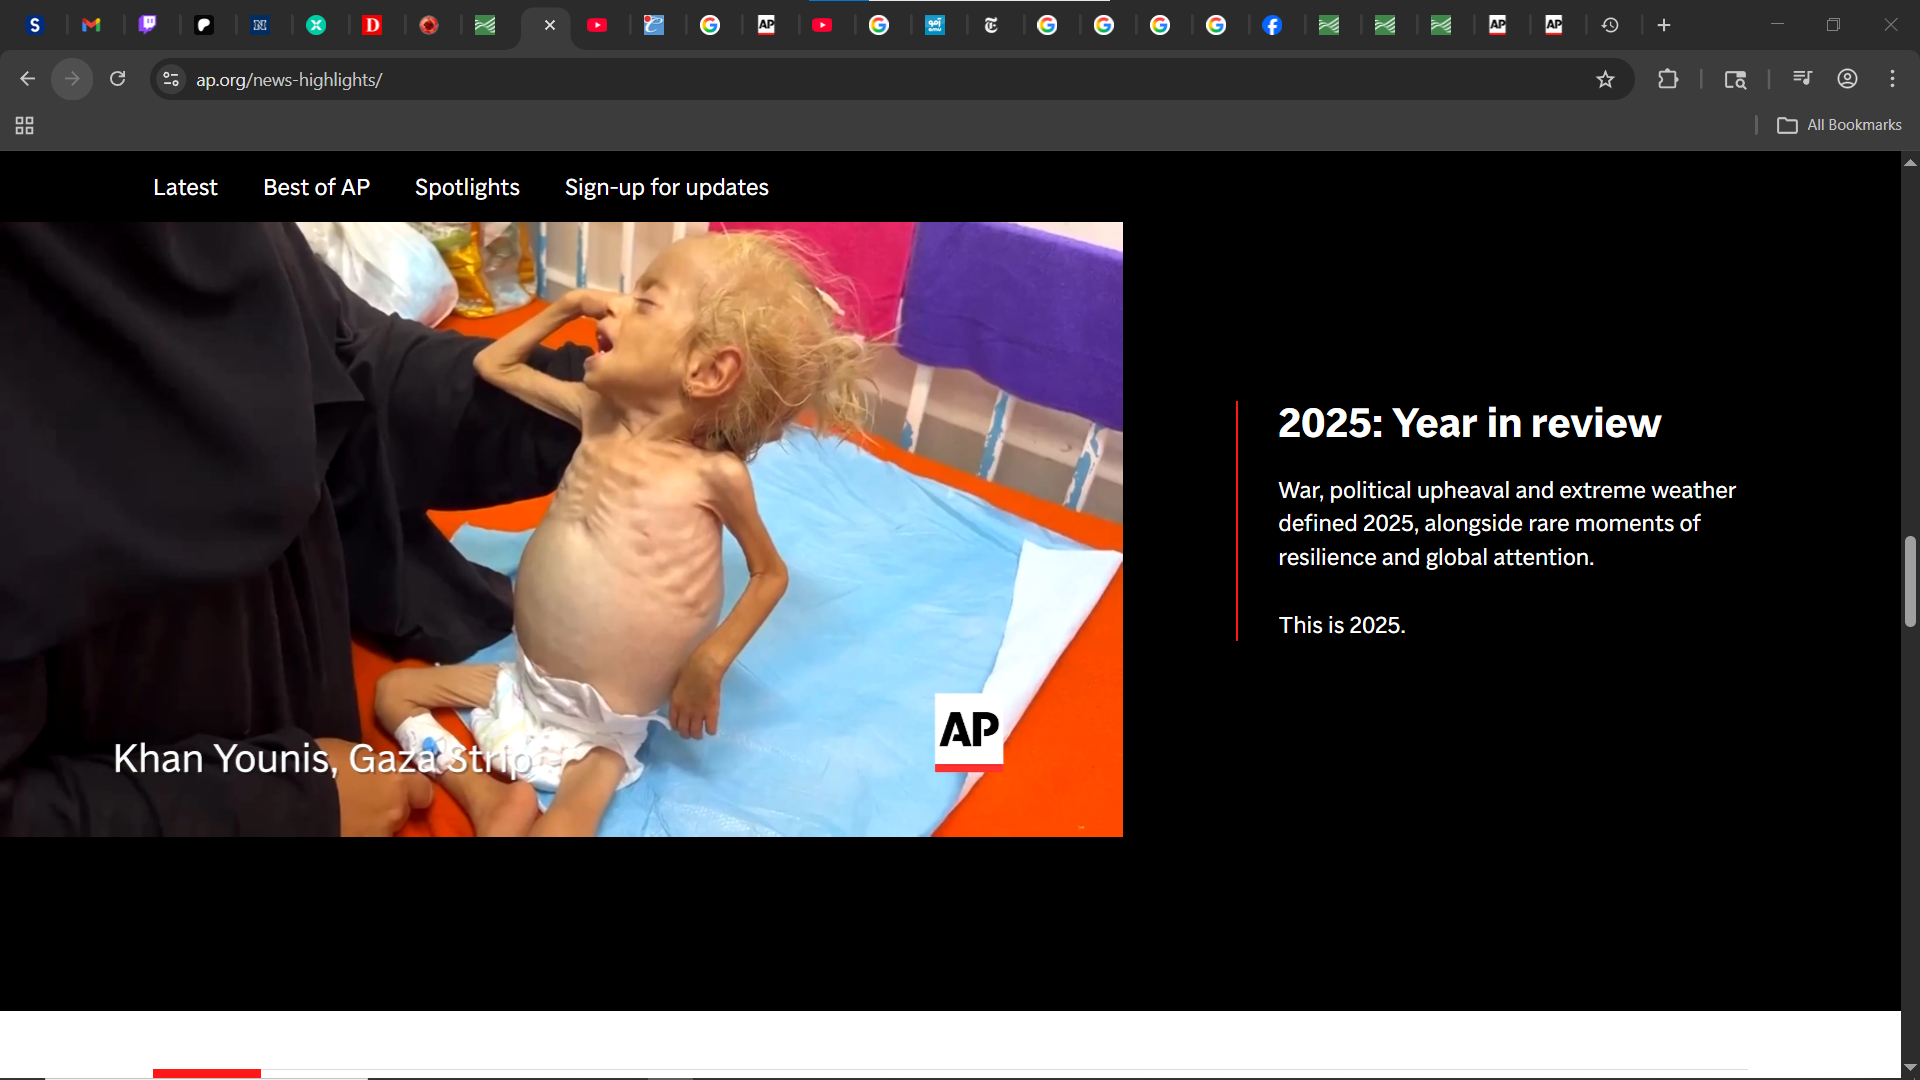
Task: Open the All Bookmarks folder
Action: pyautogui.click(x=1839, y=125)
